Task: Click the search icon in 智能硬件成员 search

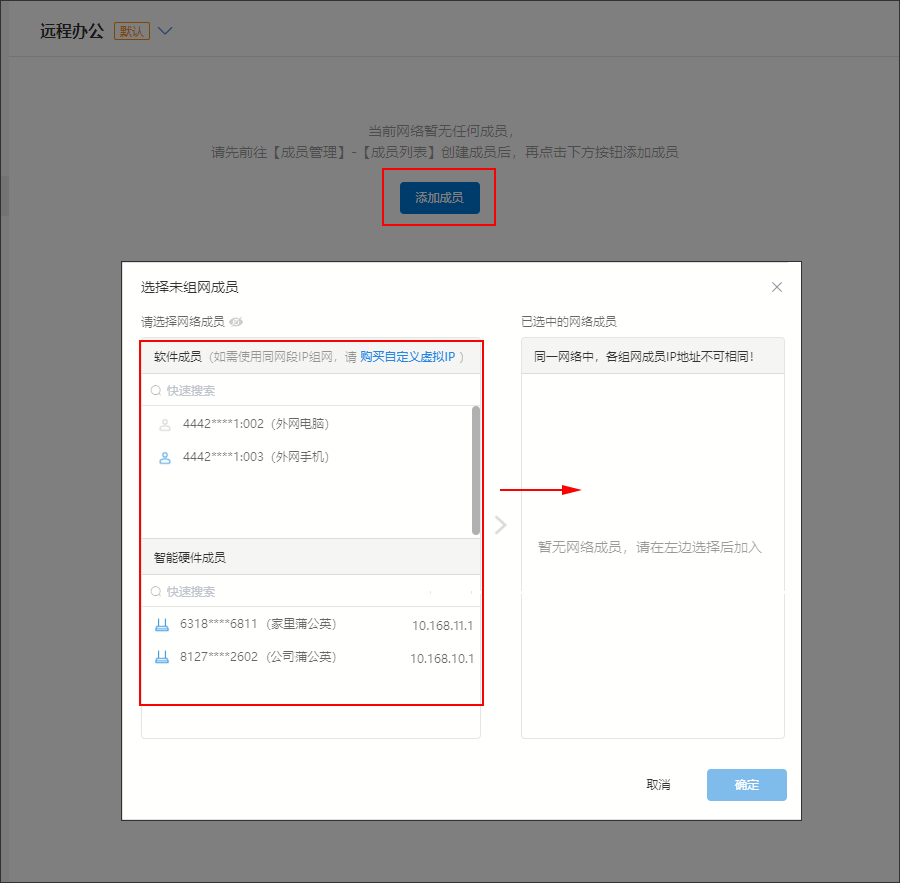Action: click(x=156, y=591)
